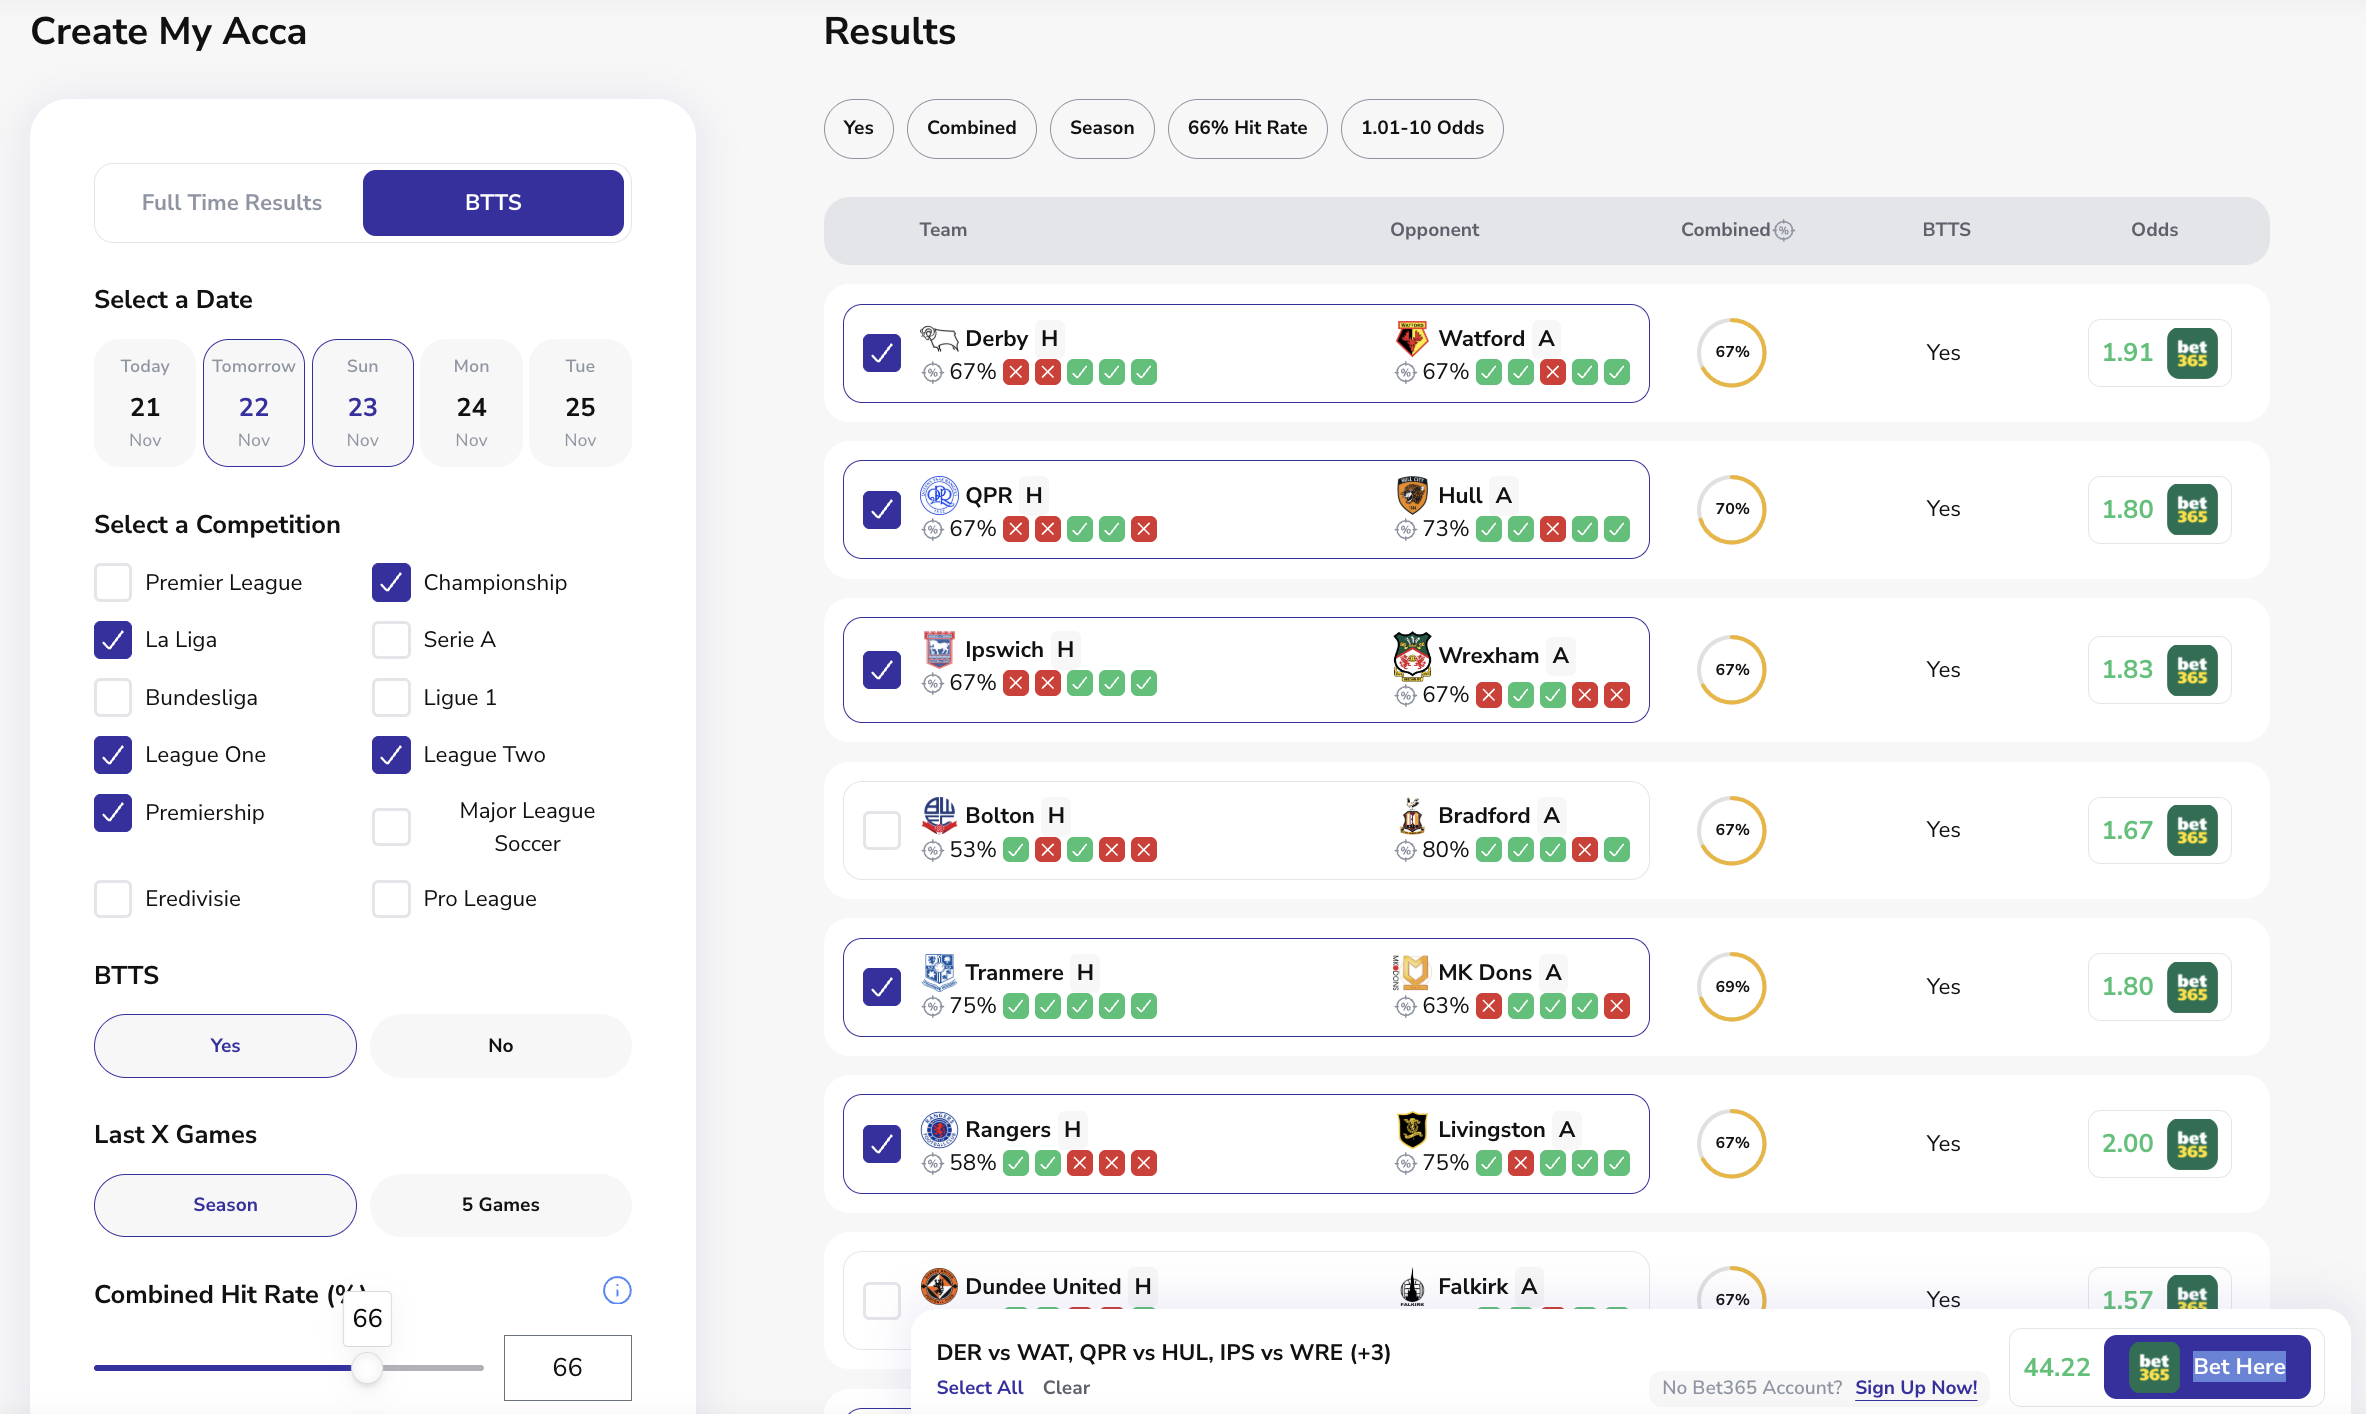Screen dimensions: 2366x1414
Task: Click bet365 icon next to 1.91 odds
Action: 2192,353
